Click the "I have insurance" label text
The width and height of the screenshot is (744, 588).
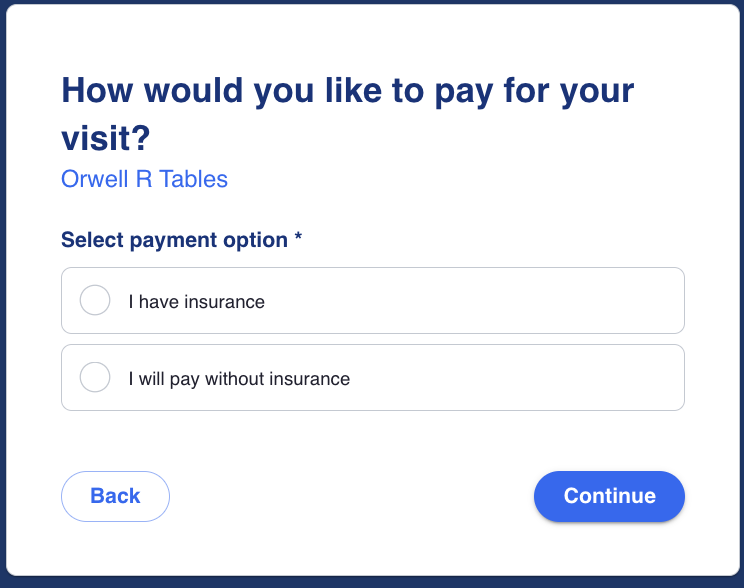click(196, 301)
